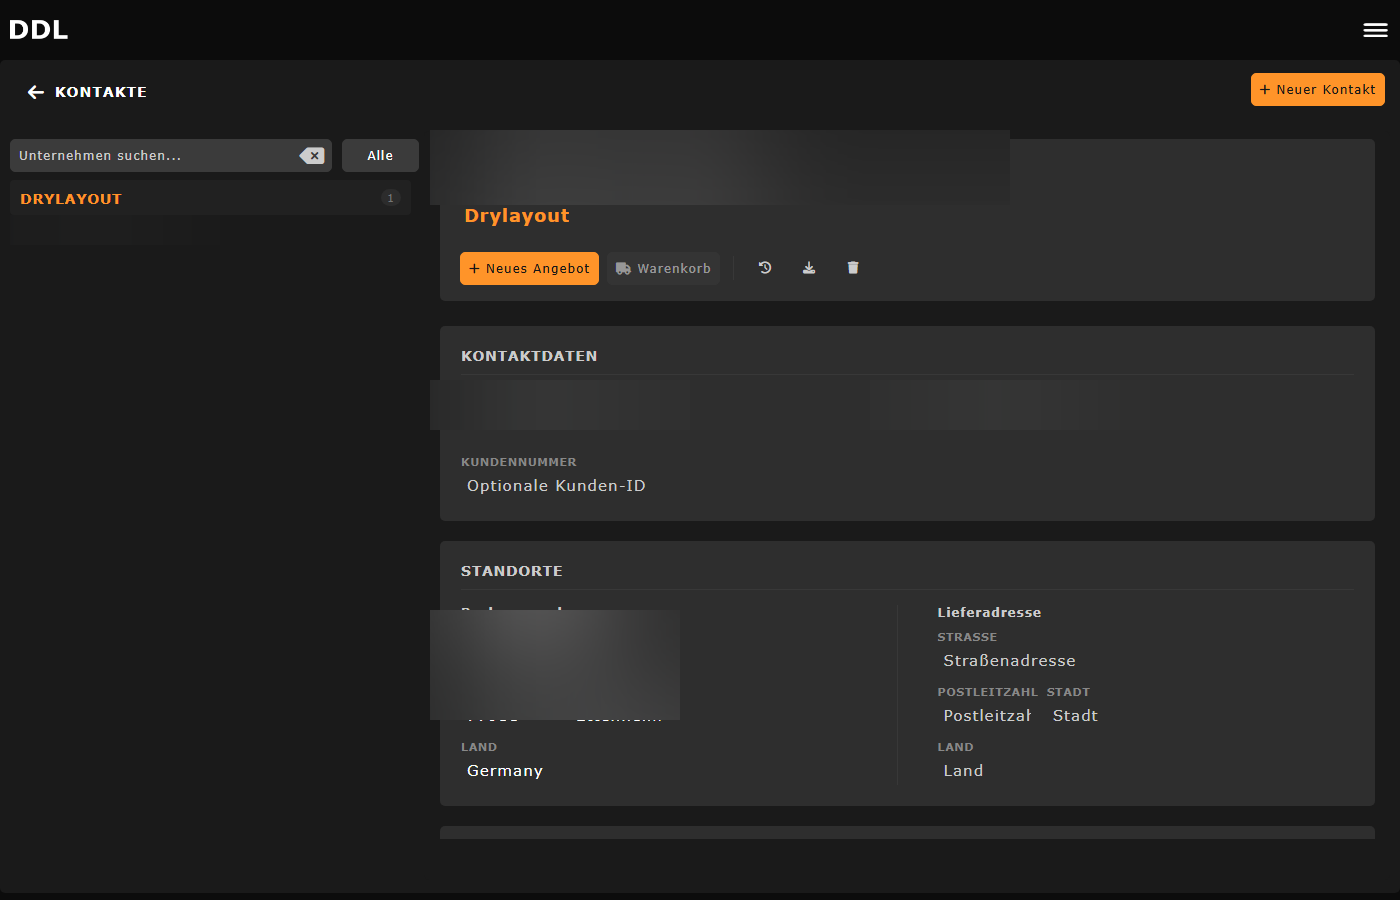The height and width of the screenshot is (900, 1400).
Task: Create a contact with Neuer Kontakt
Action: 1317,89
